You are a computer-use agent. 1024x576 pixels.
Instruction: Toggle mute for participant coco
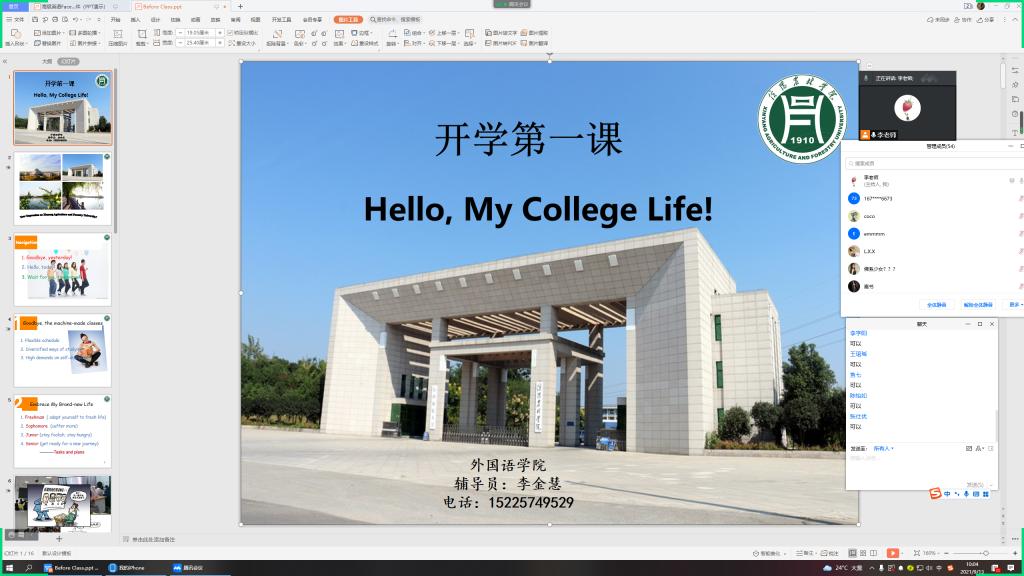pyautogui.click(x=1020, y=216)
